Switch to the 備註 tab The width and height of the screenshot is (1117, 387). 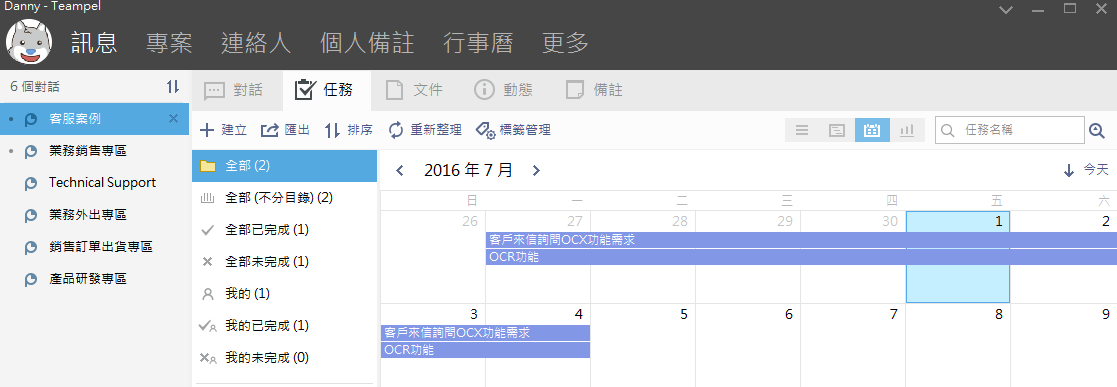(x=594, y=91)
